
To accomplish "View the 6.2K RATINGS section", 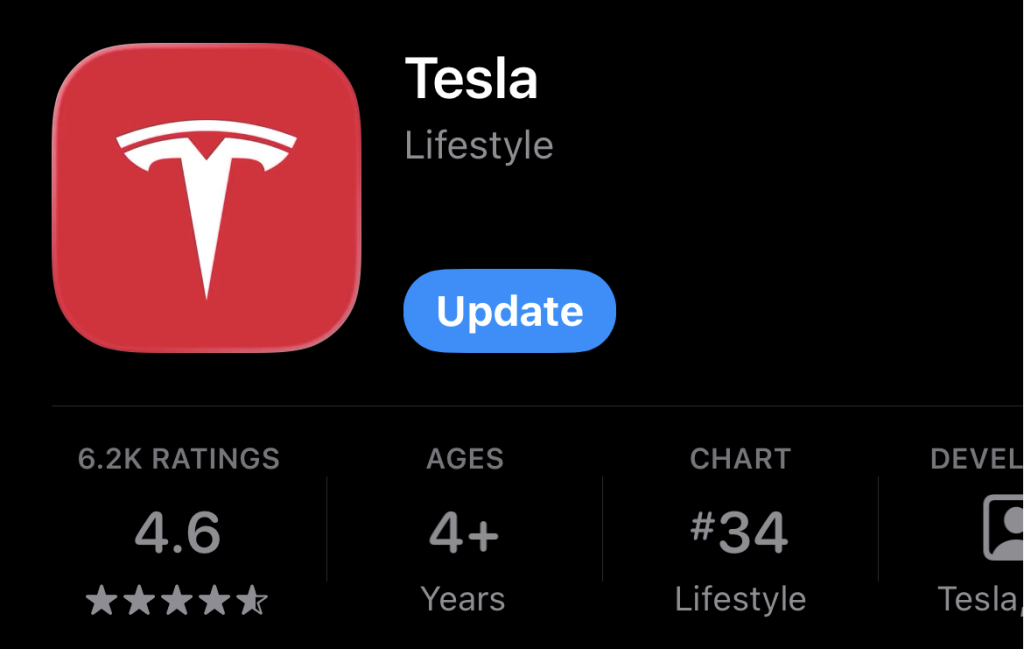I will coord(179,459).
